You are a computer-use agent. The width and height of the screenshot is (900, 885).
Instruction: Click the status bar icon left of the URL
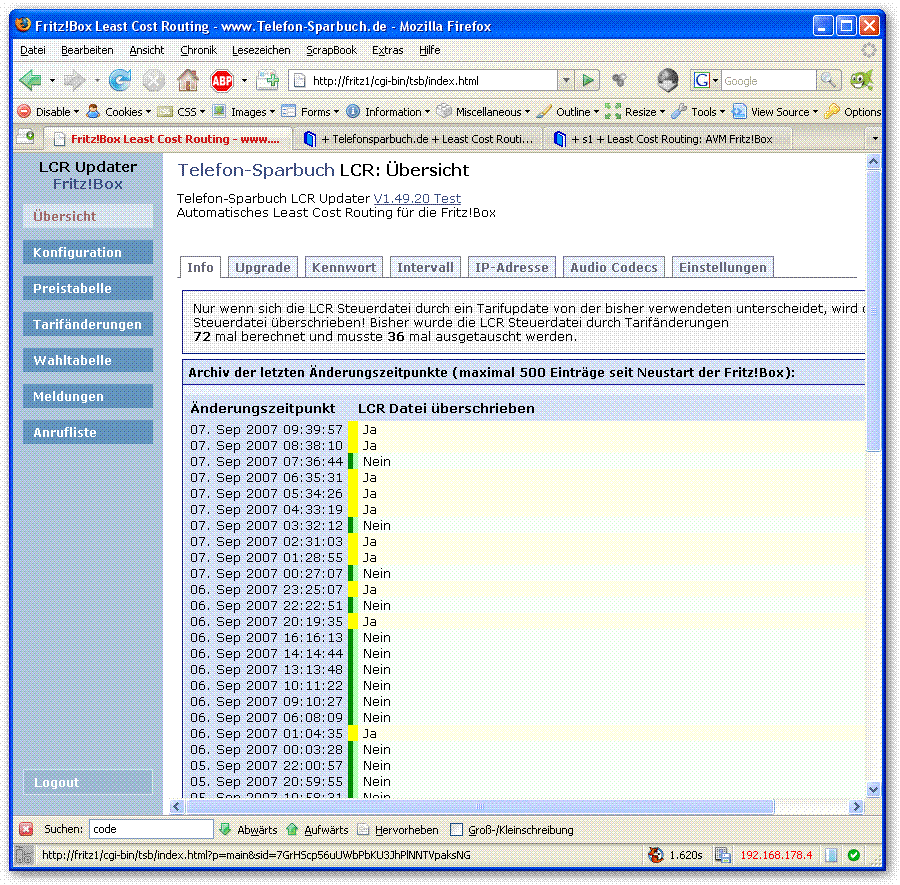coord(24,855)
